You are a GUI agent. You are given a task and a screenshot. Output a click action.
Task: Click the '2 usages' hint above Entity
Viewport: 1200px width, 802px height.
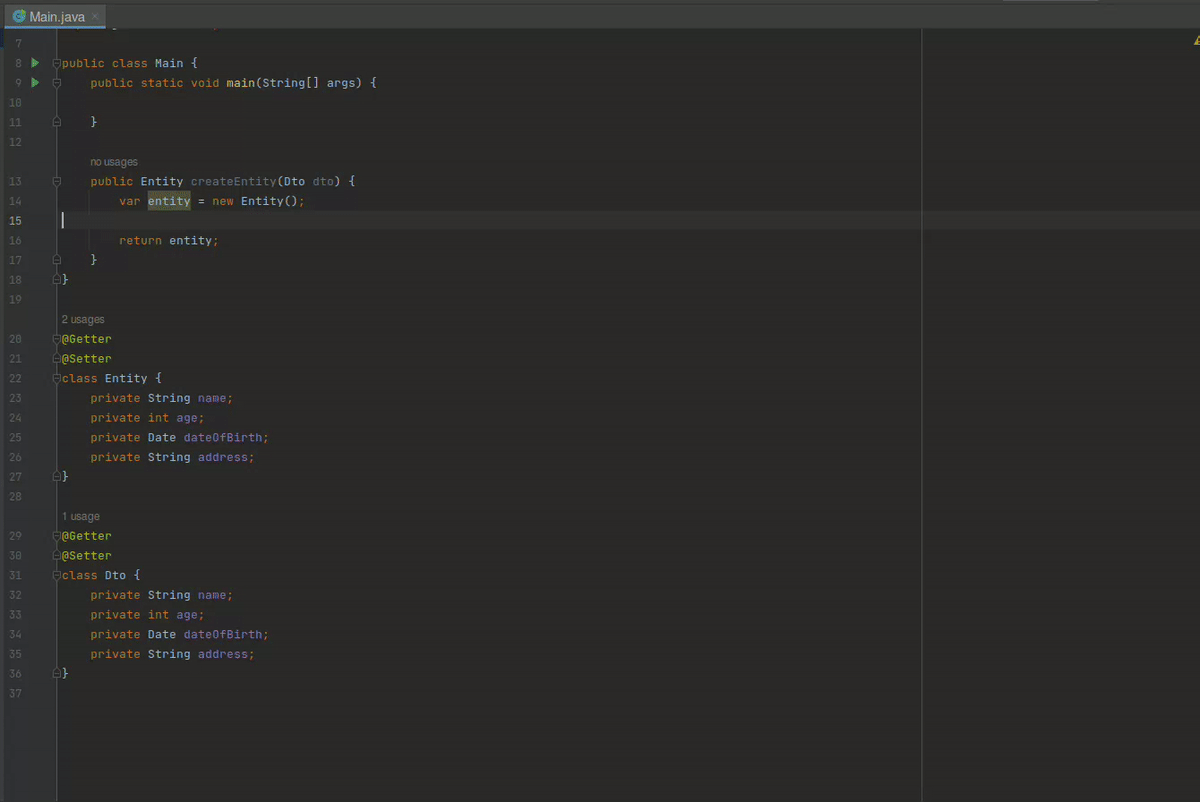coord(83,320)
